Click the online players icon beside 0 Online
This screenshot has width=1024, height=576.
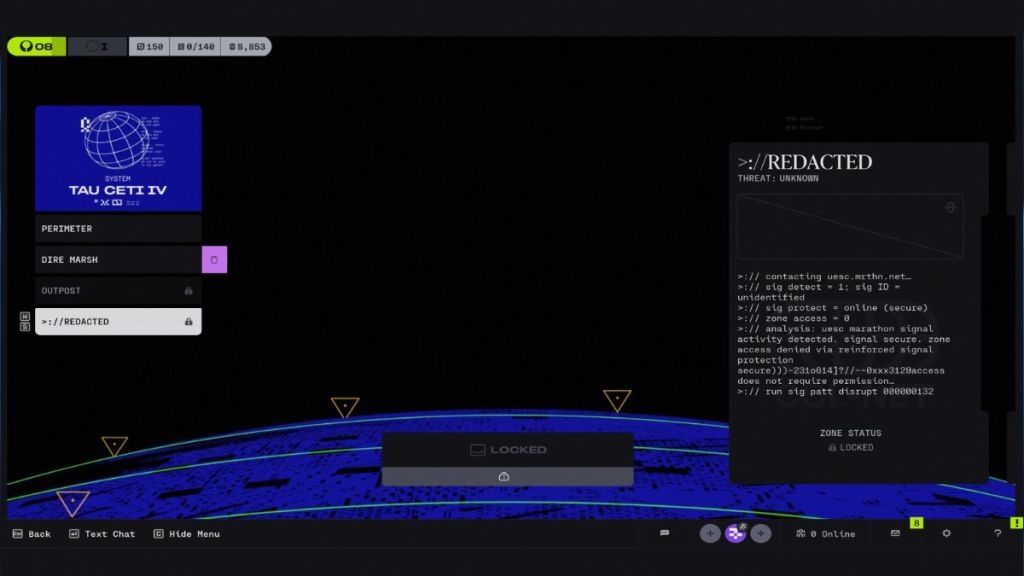pos(800,533)
